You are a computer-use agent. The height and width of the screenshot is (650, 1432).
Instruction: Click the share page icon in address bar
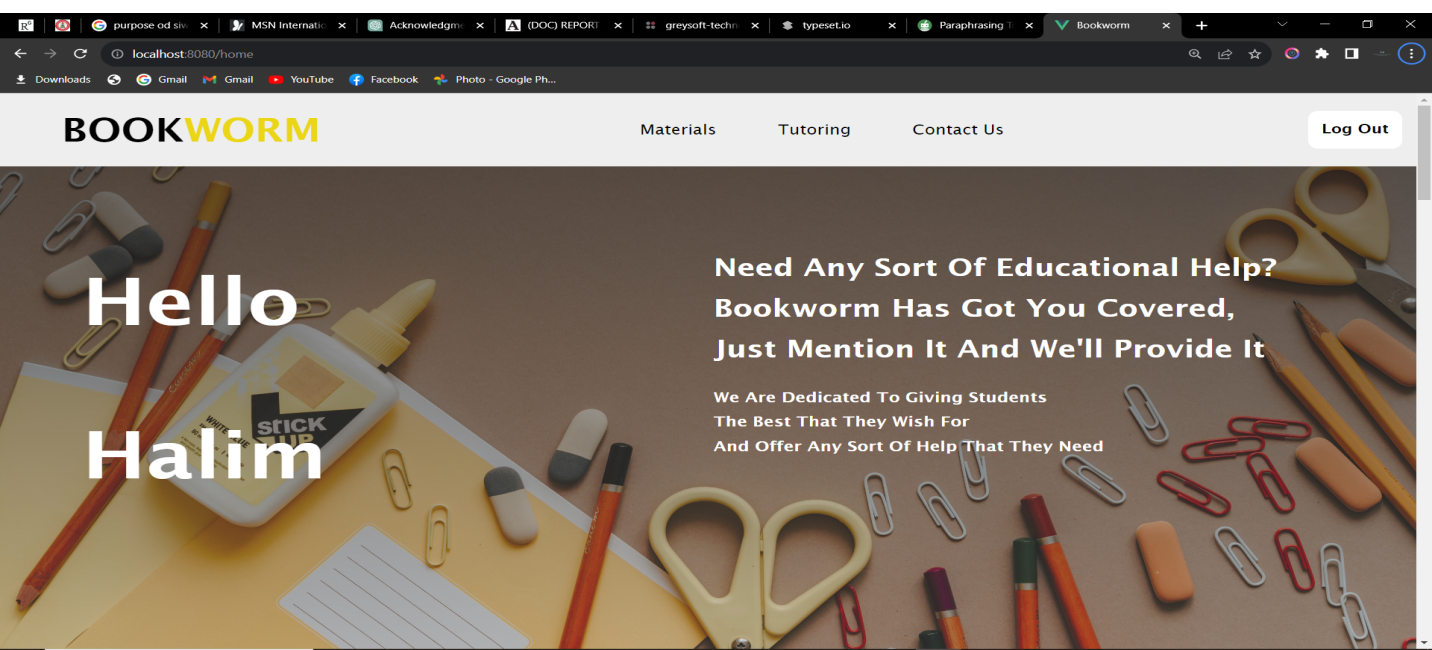coord(1224,54)
